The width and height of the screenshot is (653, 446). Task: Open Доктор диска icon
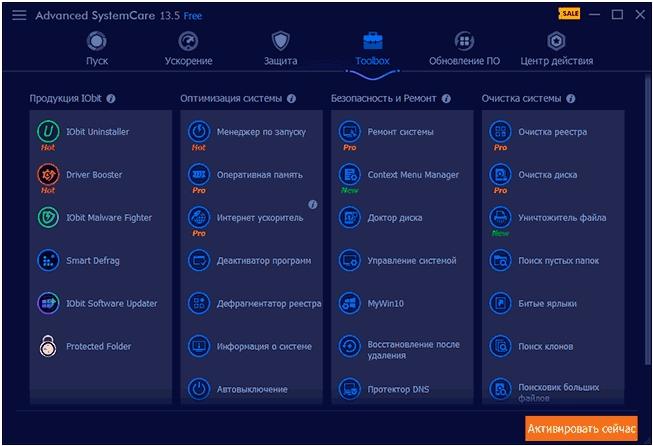(350, 217)
